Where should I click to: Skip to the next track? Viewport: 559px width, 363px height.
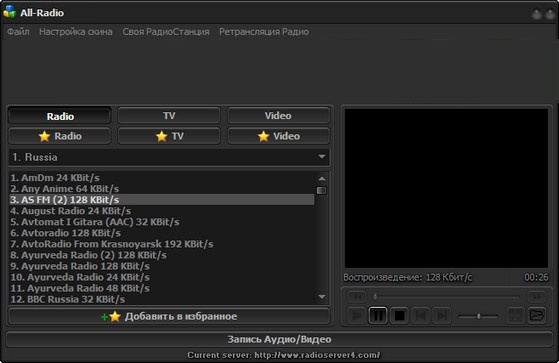442,316
